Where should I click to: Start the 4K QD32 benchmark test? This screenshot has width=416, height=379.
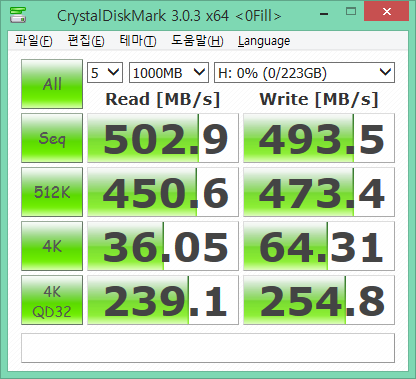coord(52,300)
